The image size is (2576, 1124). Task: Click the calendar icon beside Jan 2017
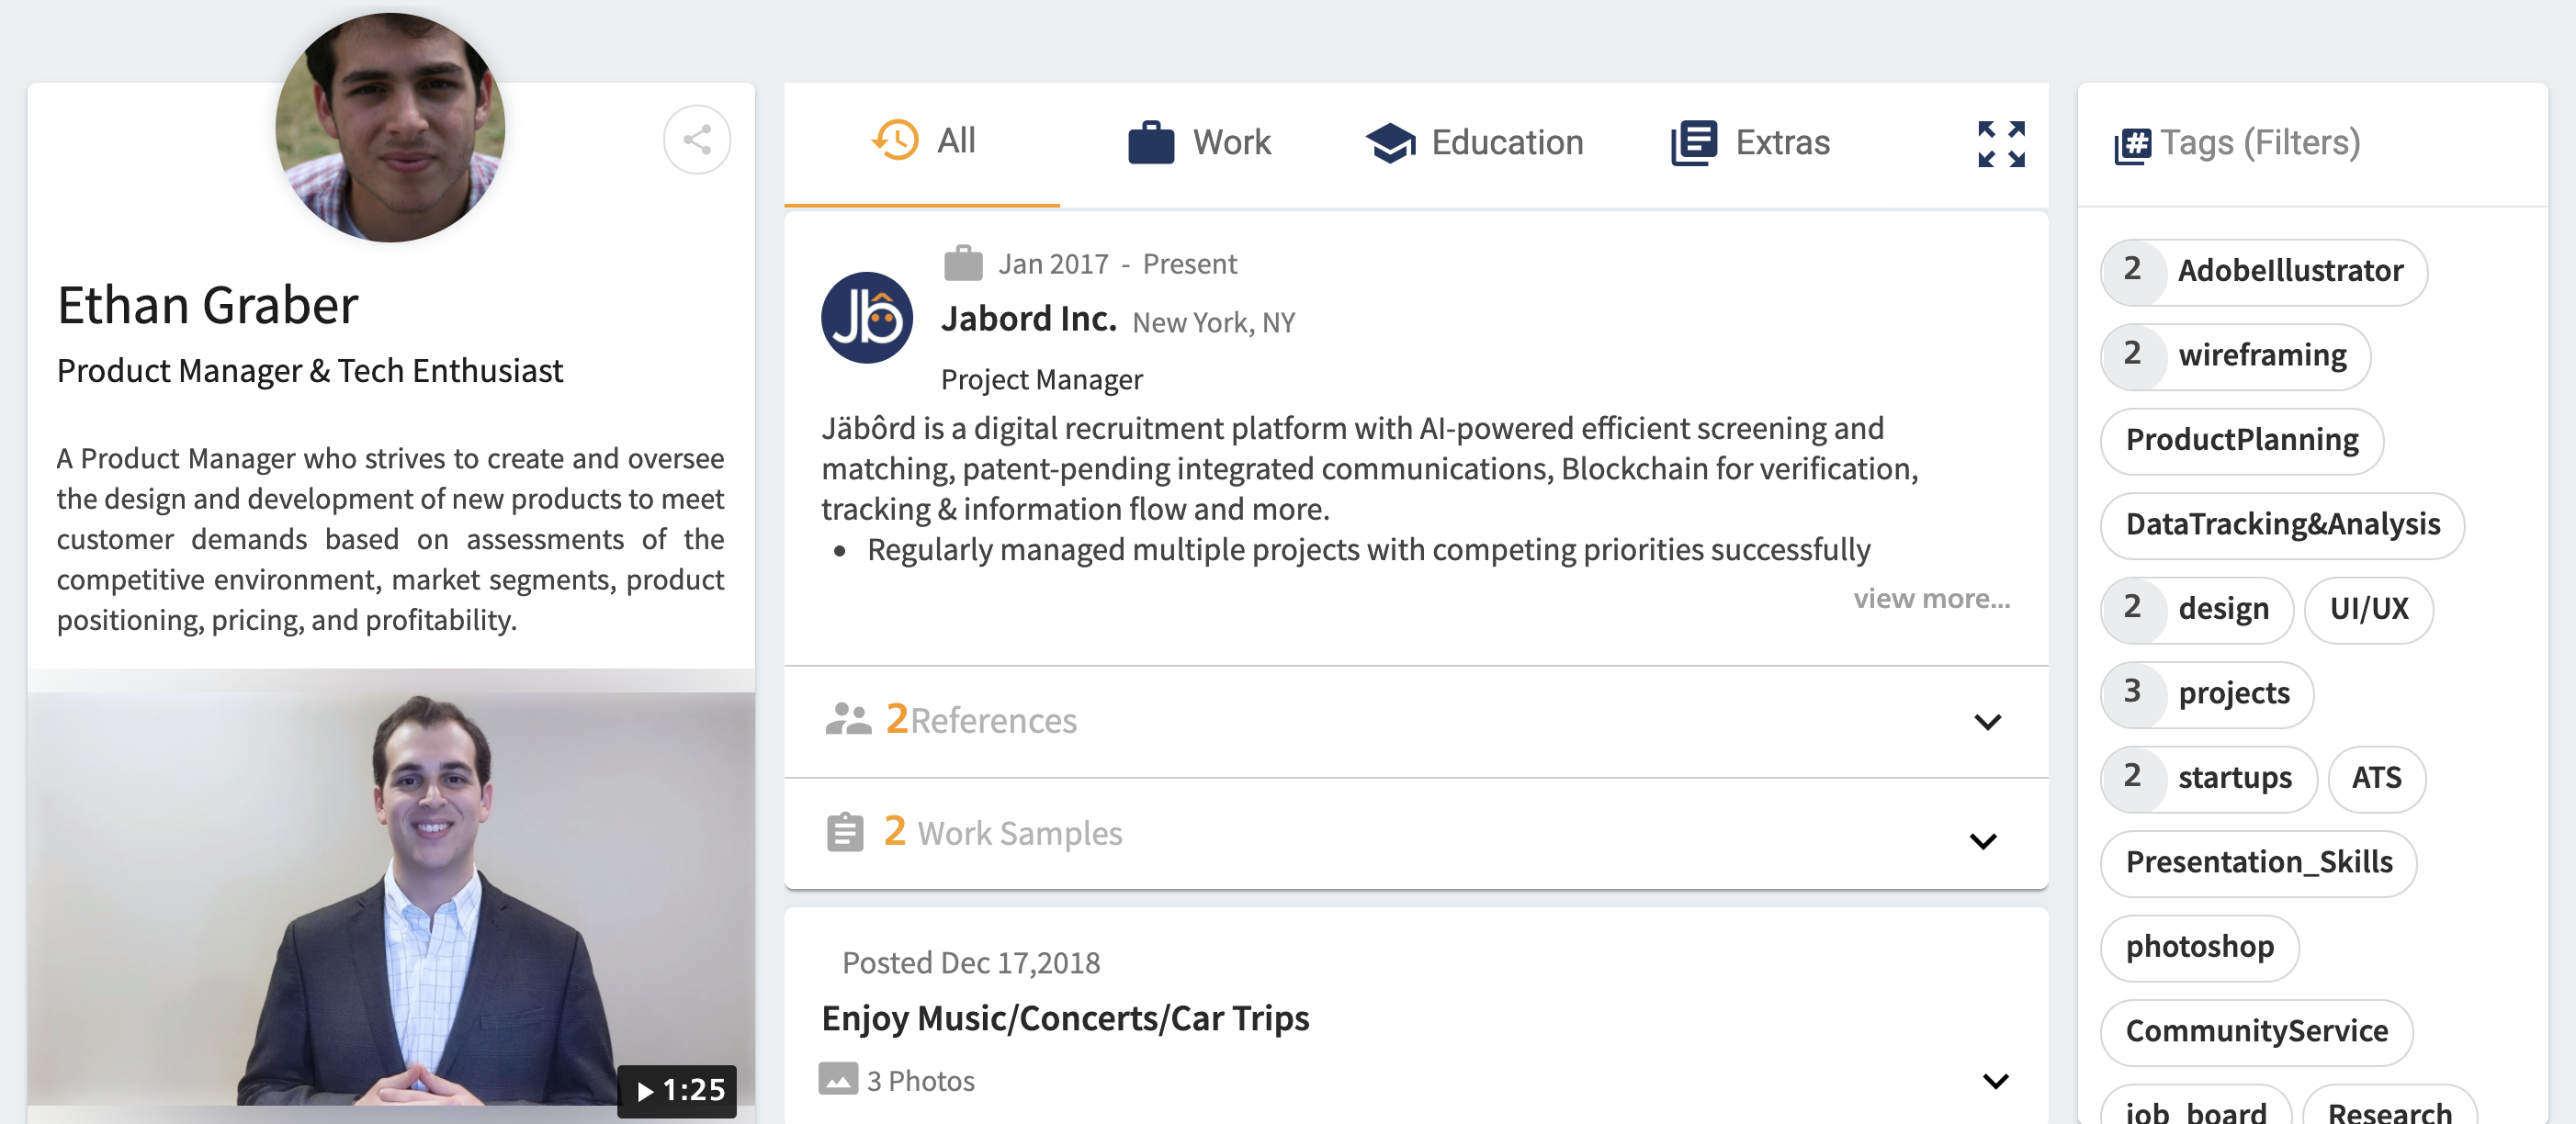[x=963, y=261]
